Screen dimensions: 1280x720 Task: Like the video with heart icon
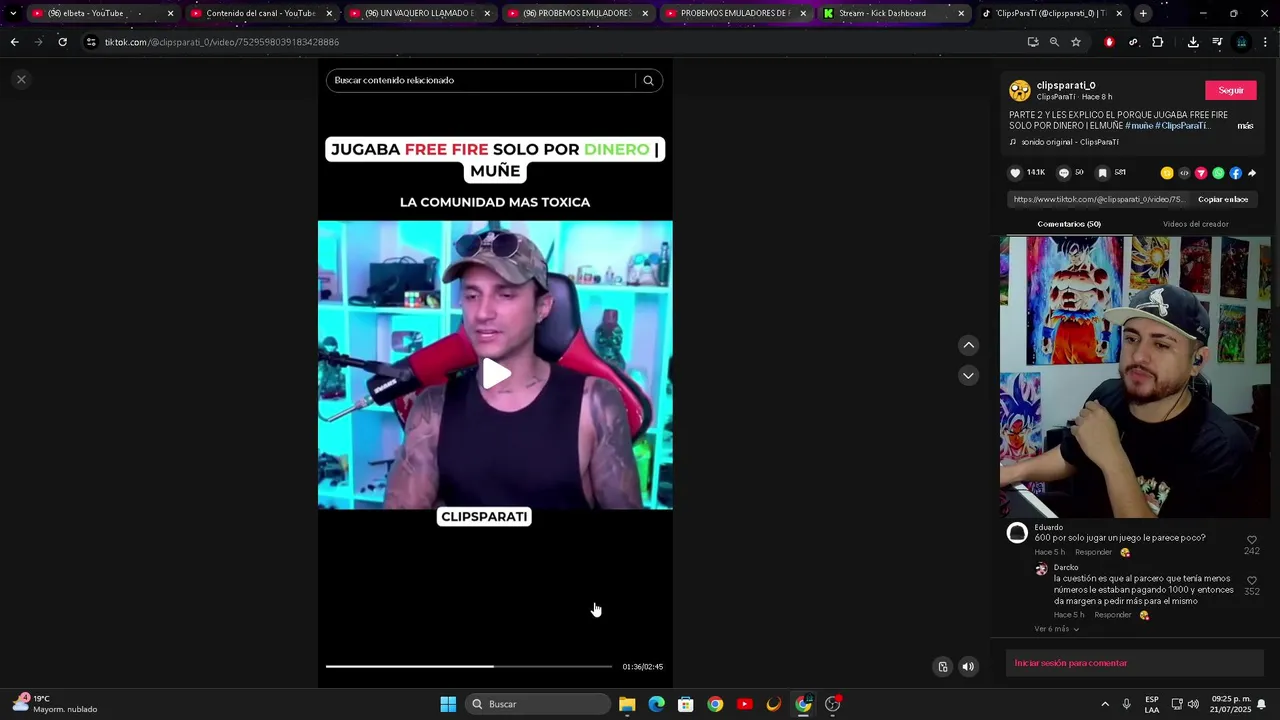[x=1015, y=173]
